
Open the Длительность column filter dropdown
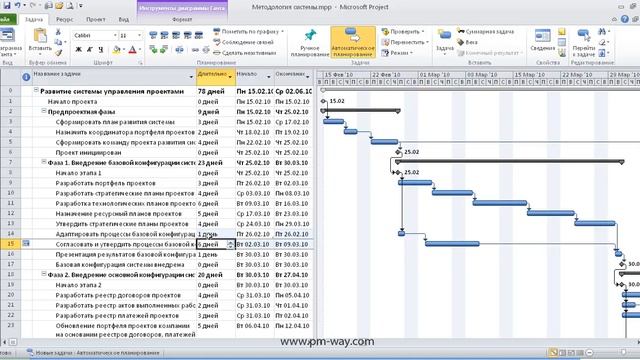(x=230, y=77)
